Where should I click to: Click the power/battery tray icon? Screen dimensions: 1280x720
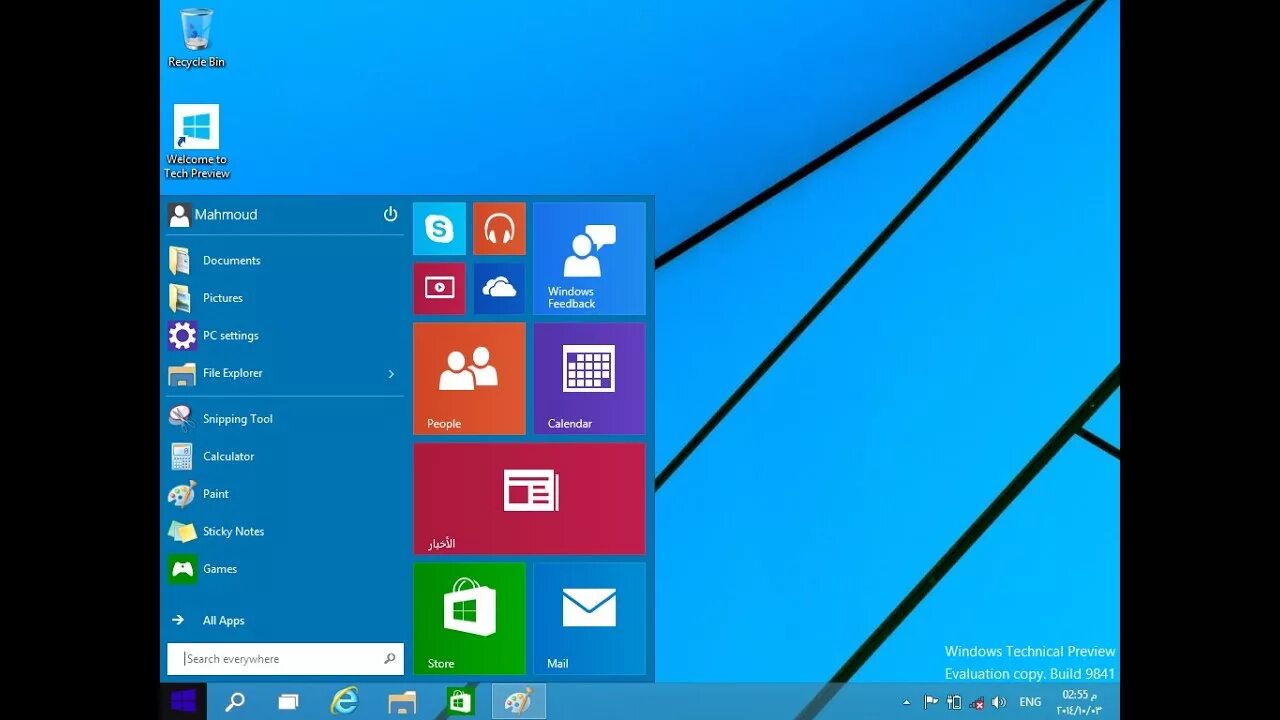954,702
